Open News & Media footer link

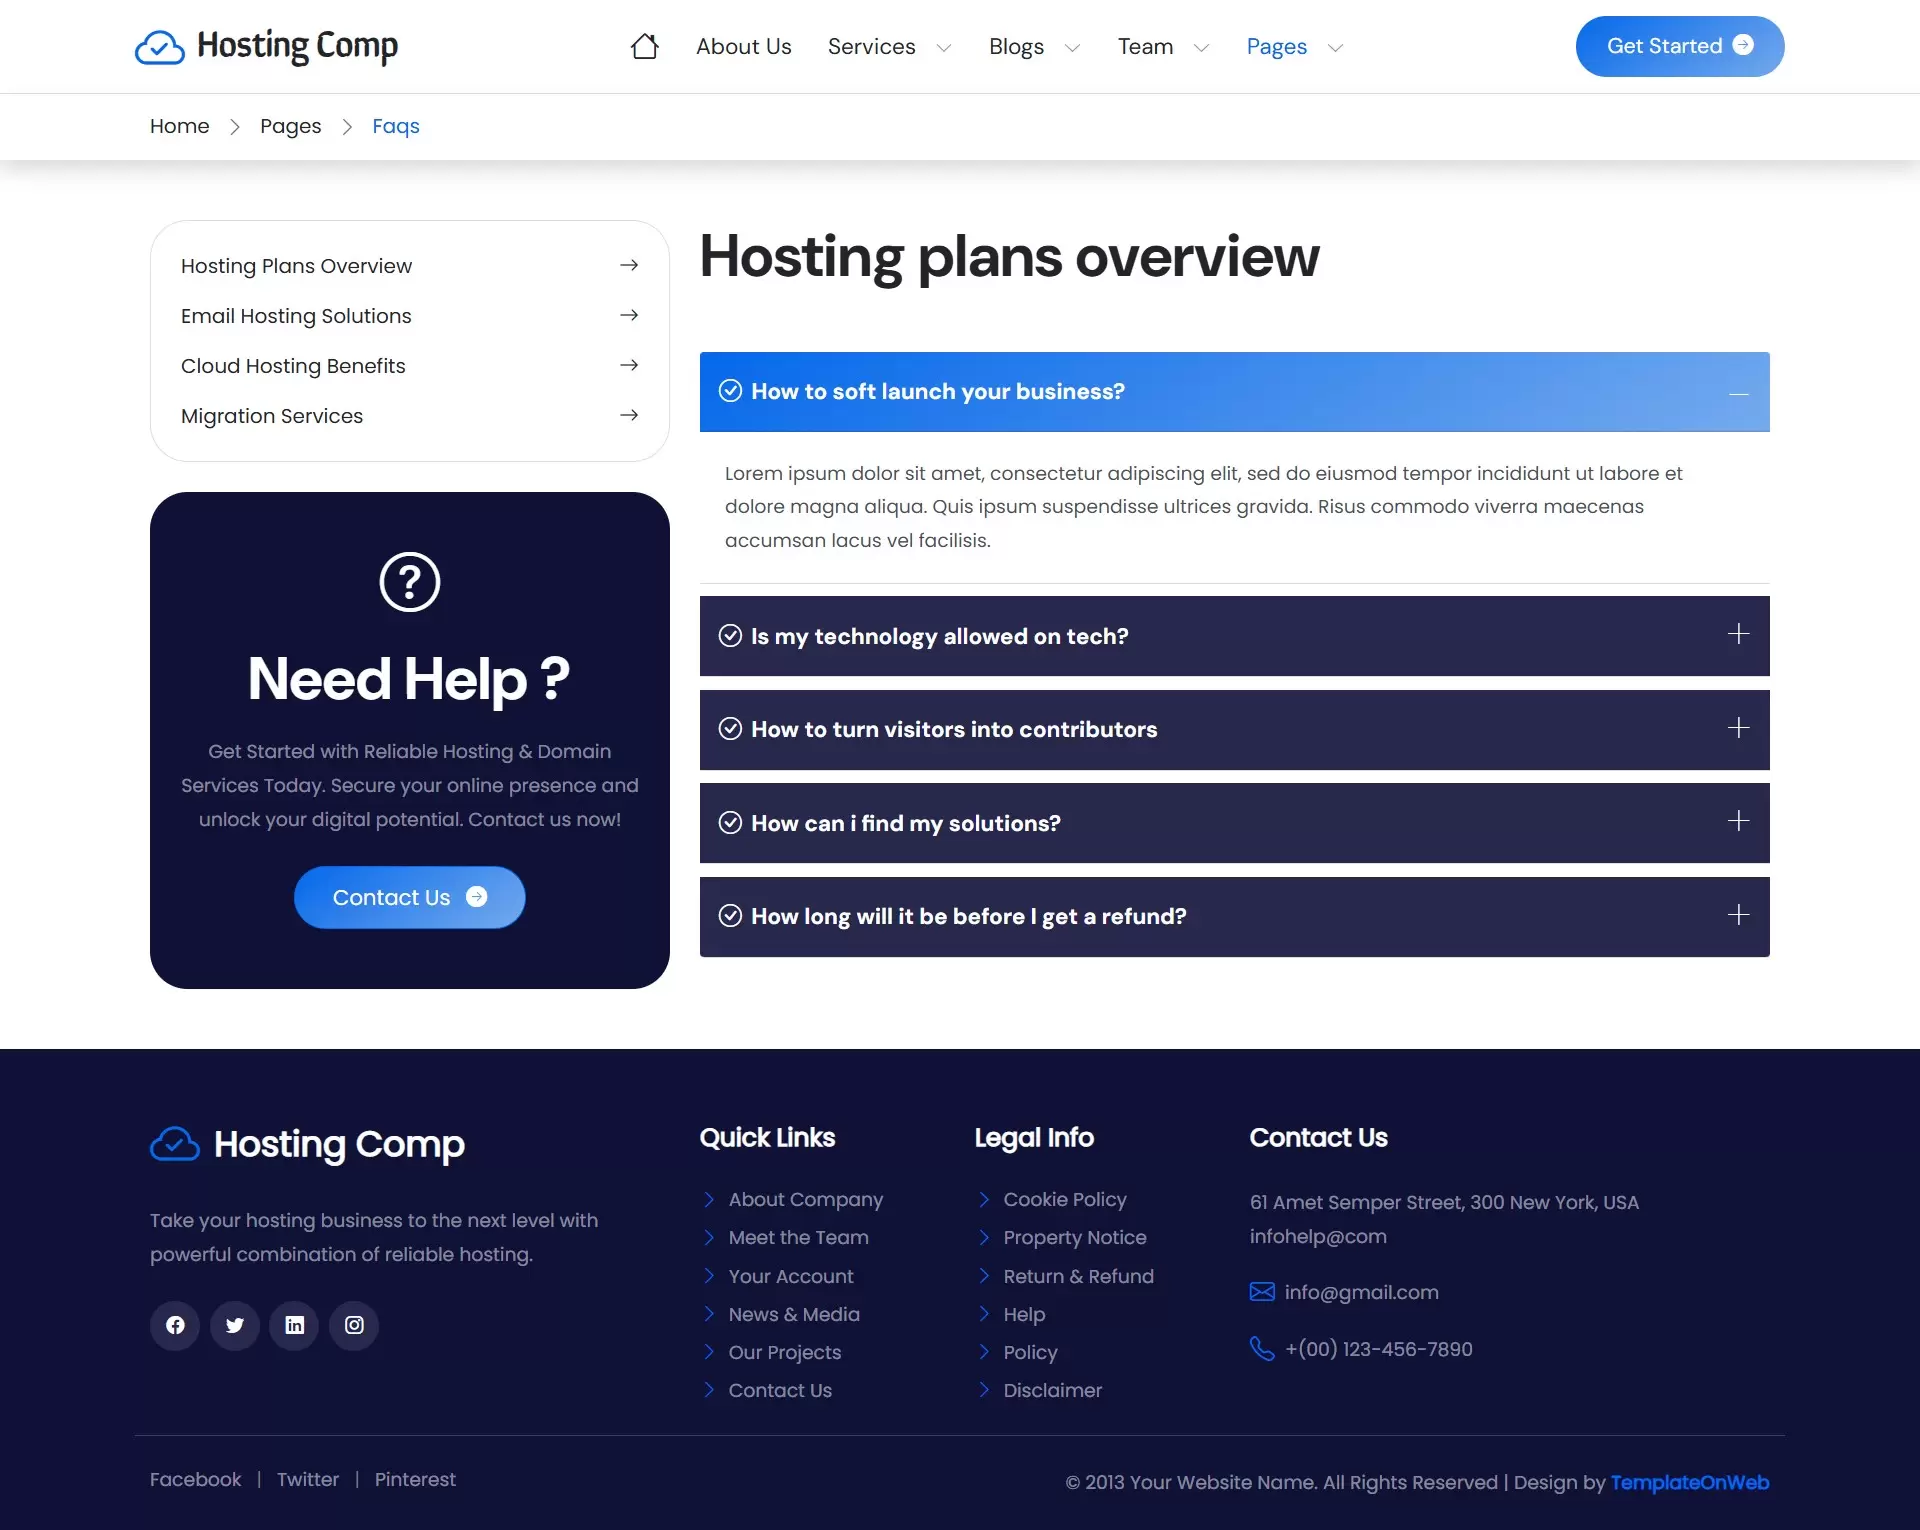tap(794, 1314)
